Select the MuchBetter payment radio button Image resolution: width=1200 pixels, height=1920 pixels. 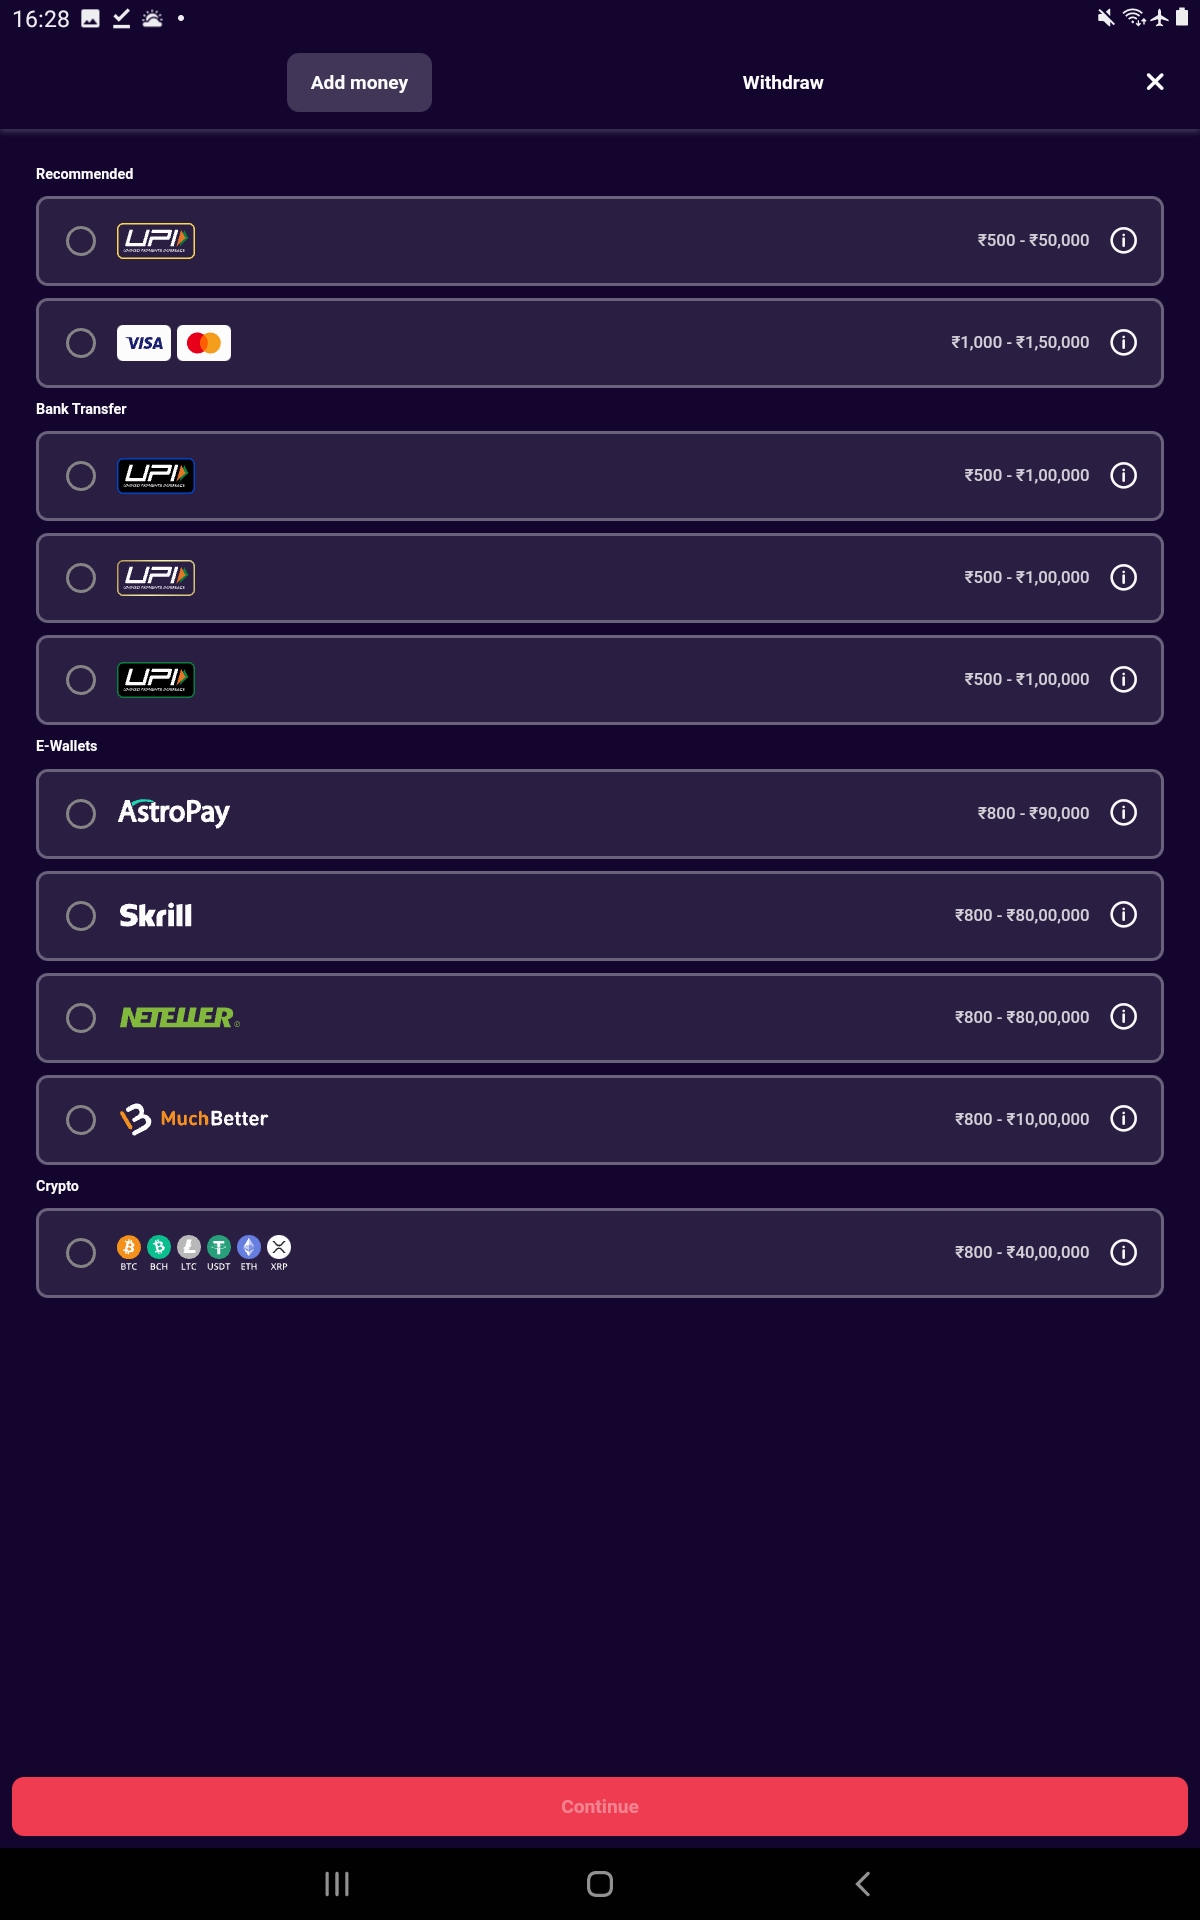click(81, 1120)
